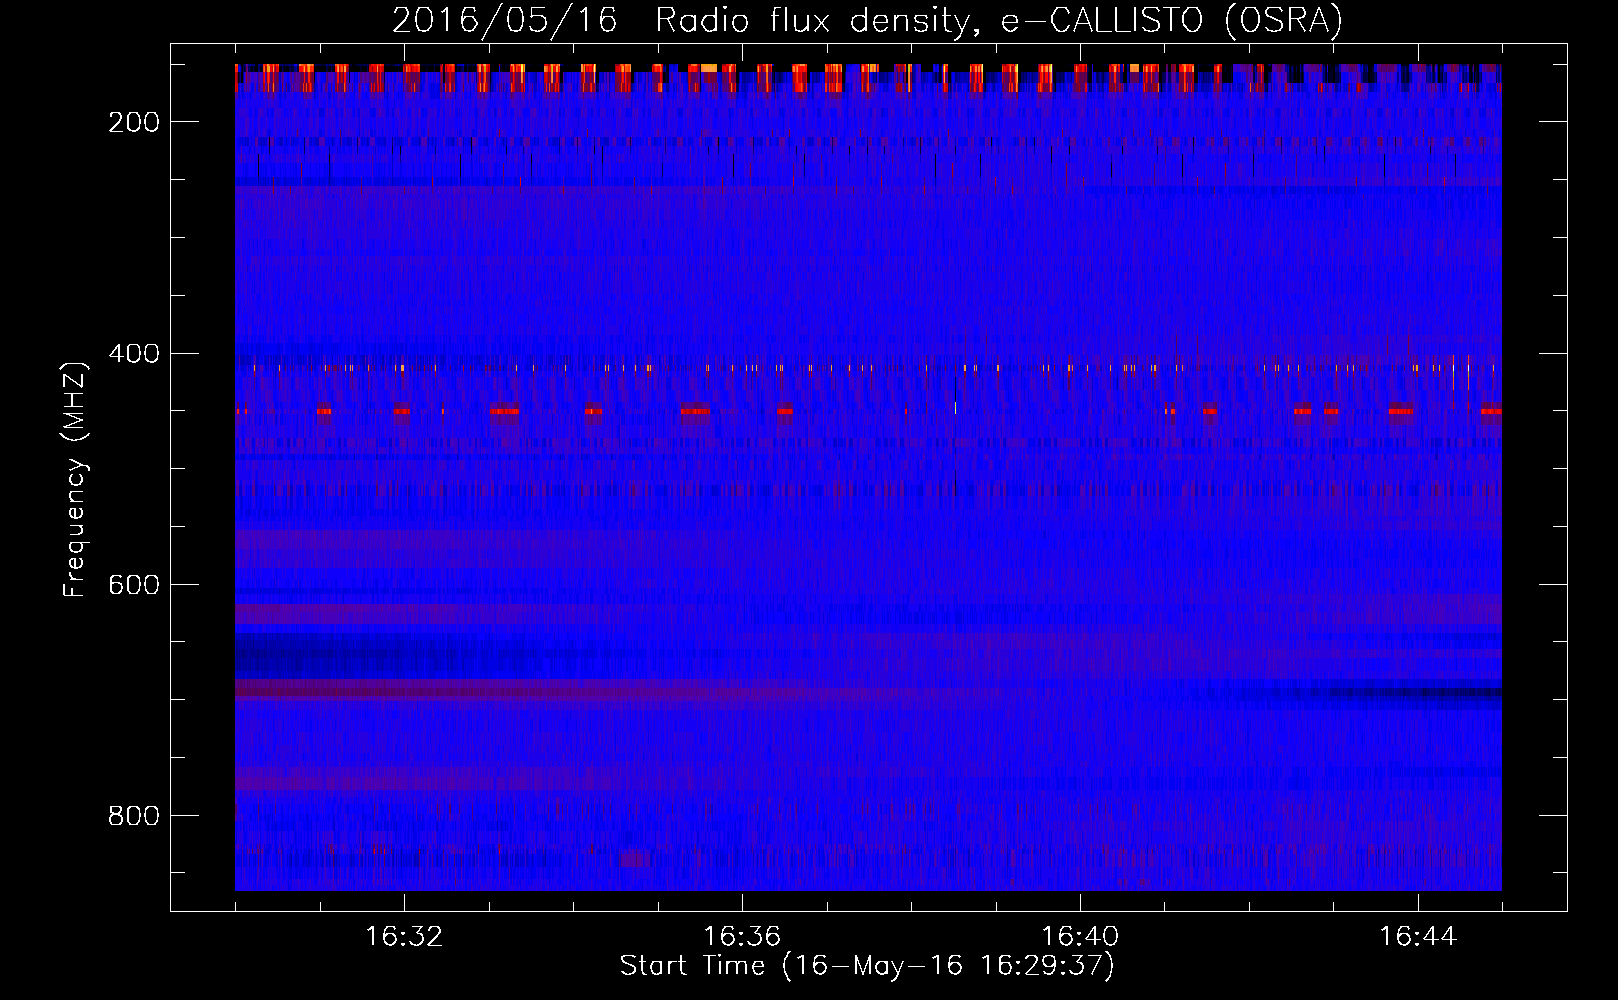Click the plot title 'Radio flux density, e-CALLISTO (OSRA)'
Image resolution: width=1618 pixels, height=1000 pixels.
[x=999, y=20]
